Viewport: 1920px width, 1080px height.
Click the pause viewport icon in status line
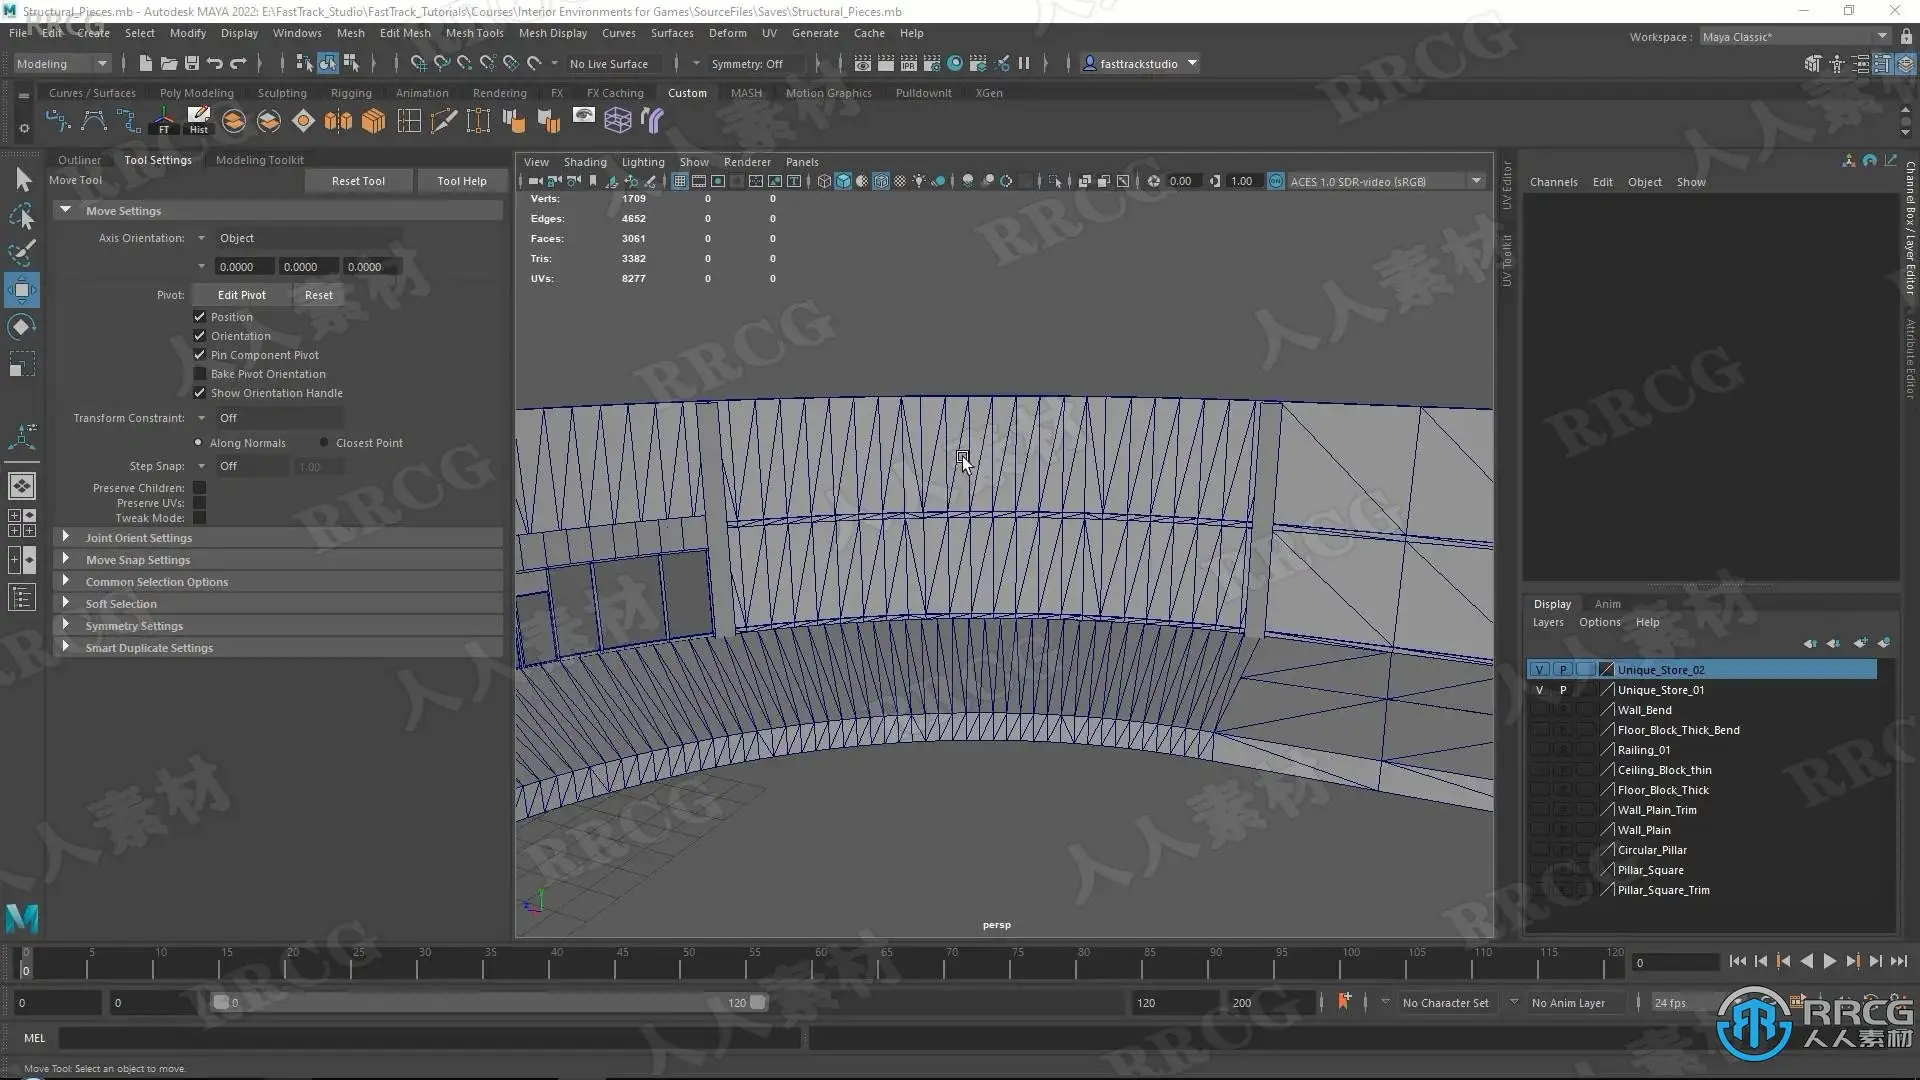[x=1024, y=63]
